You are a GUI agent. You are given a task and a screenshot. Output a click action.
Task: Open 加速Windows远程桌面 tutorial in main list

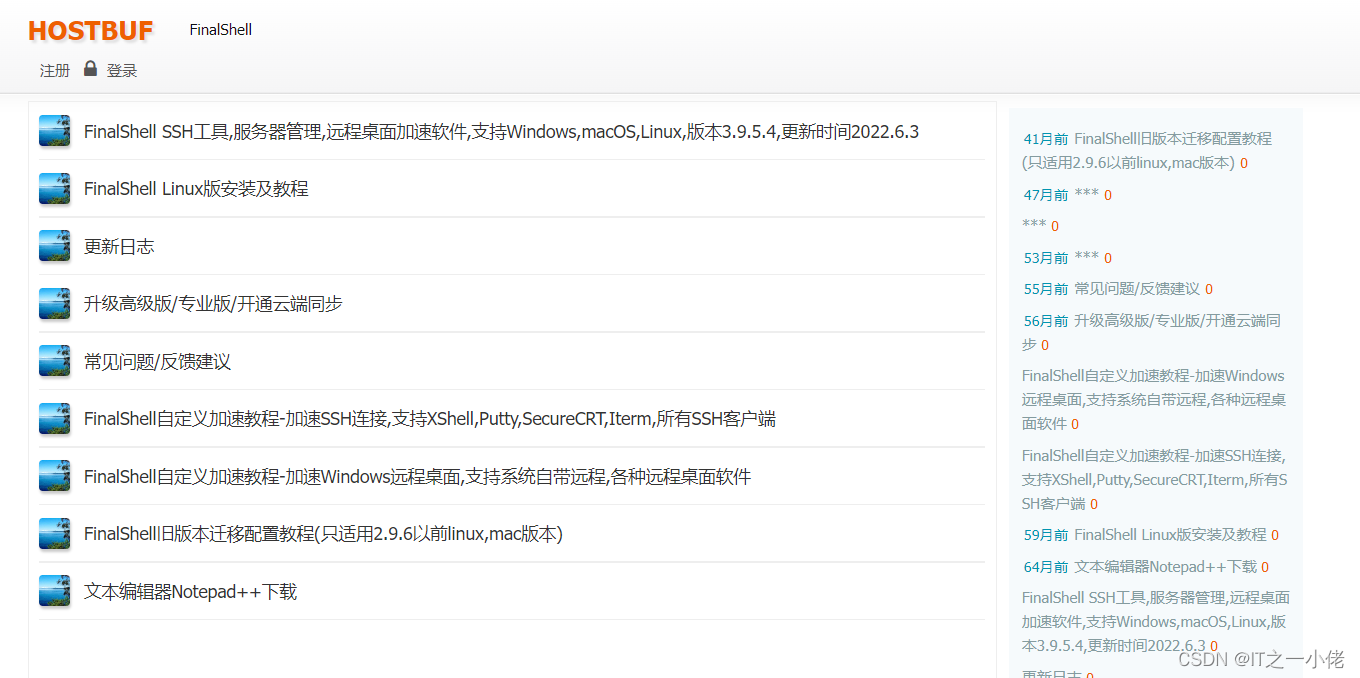tap(417, 476)
